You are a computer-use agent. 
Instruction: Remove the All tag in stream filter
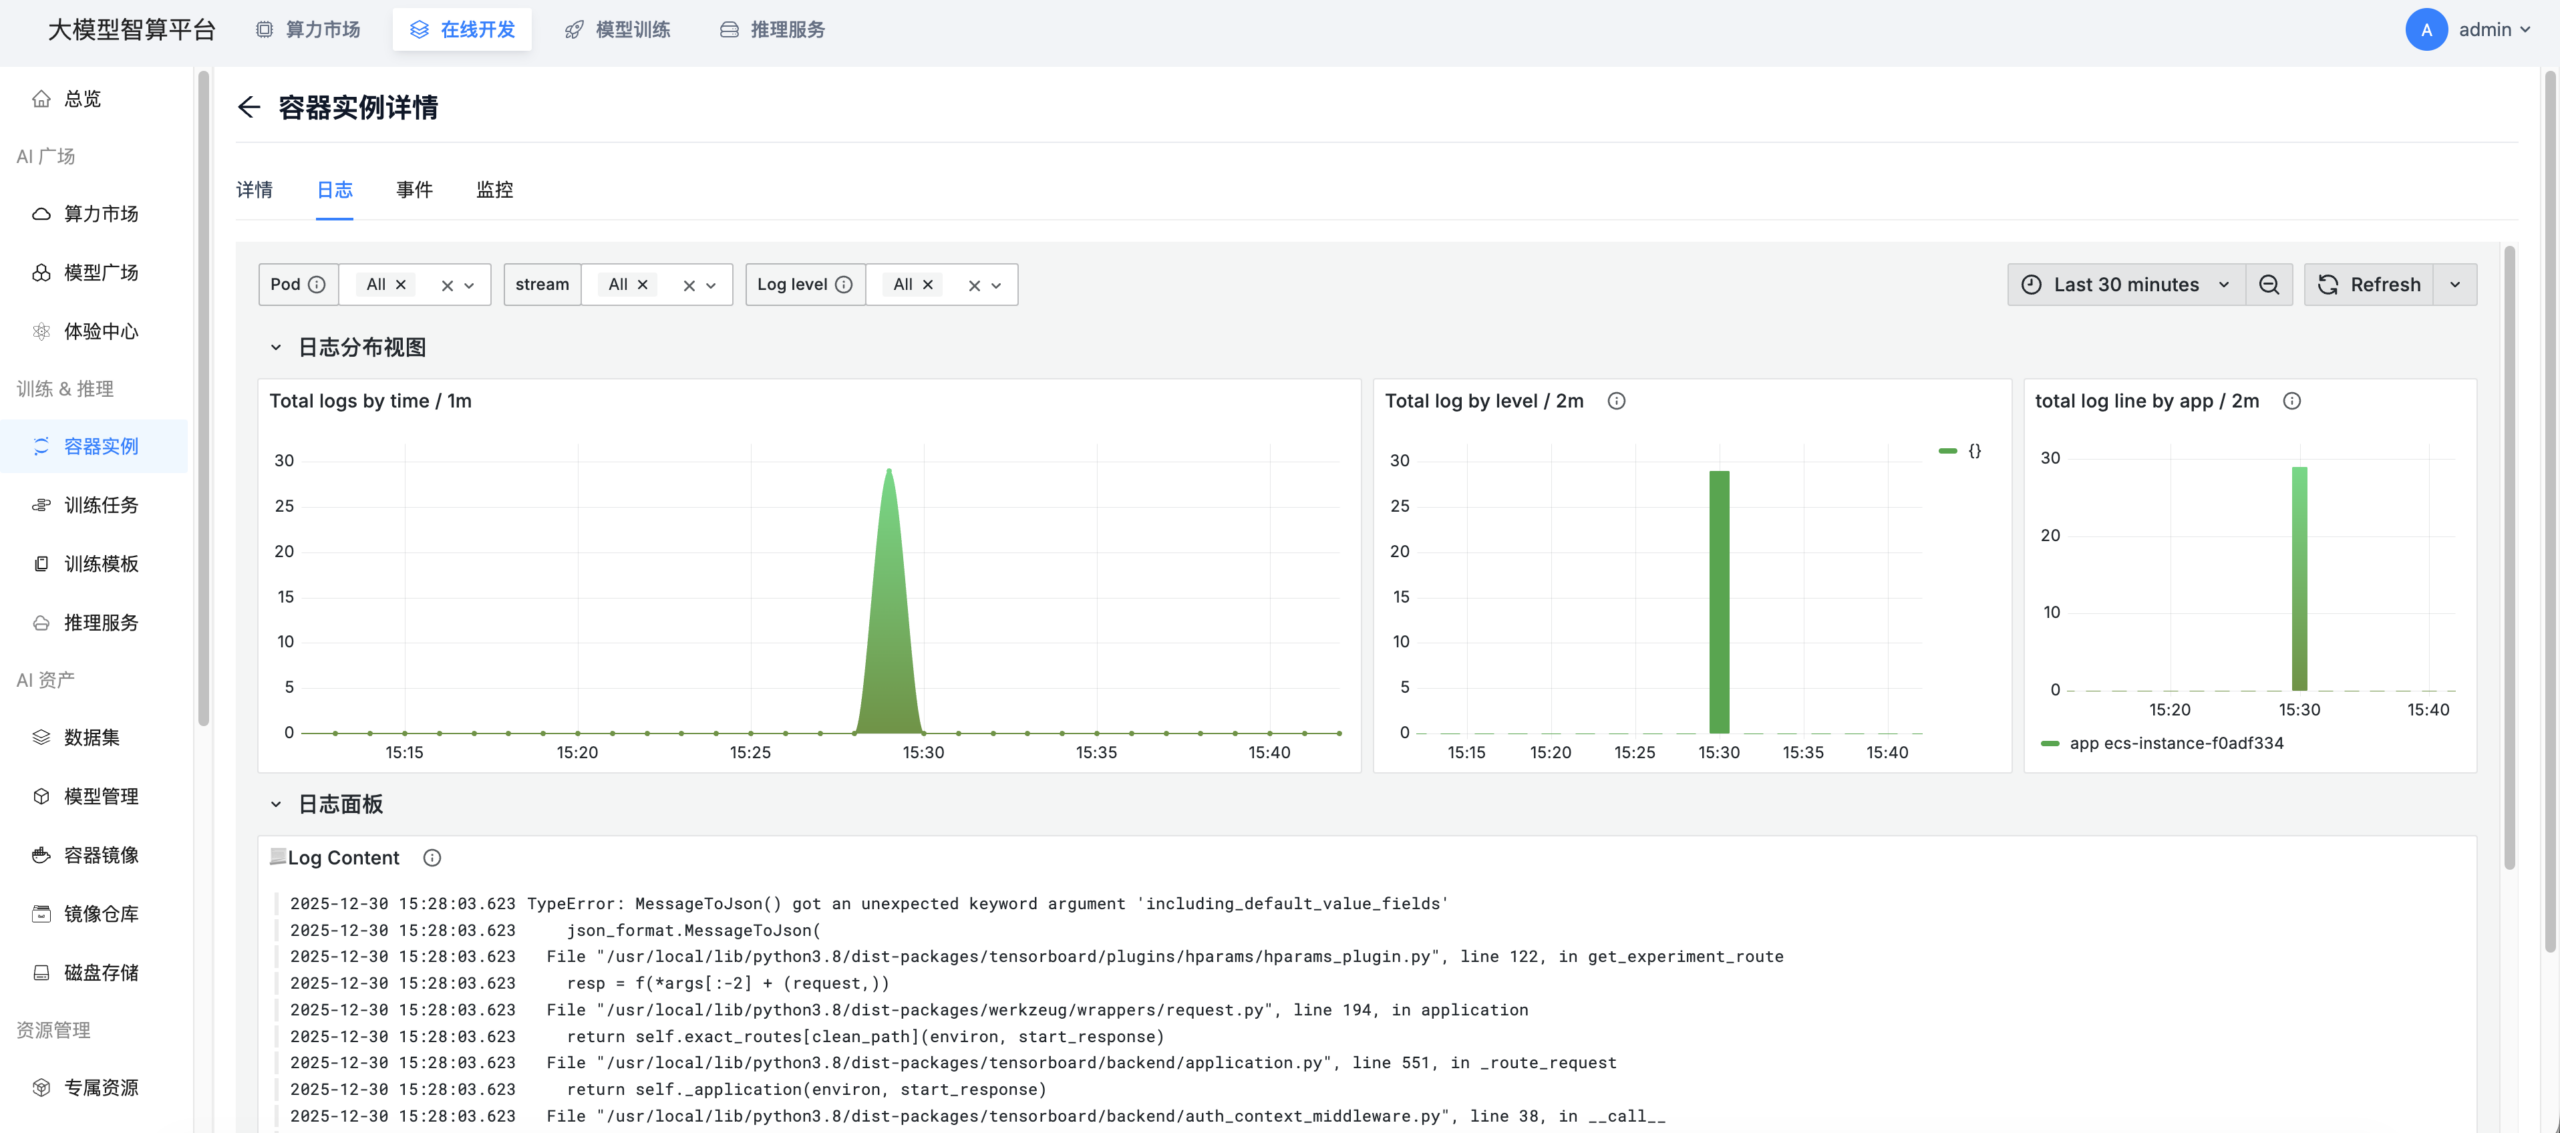tap(643, 285)
